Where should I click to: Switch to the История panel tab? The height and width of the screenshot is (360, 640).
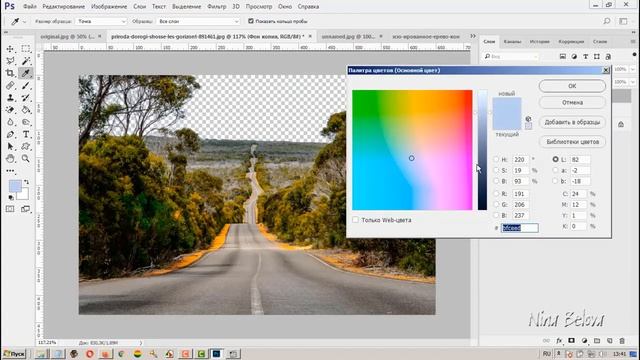540,42
